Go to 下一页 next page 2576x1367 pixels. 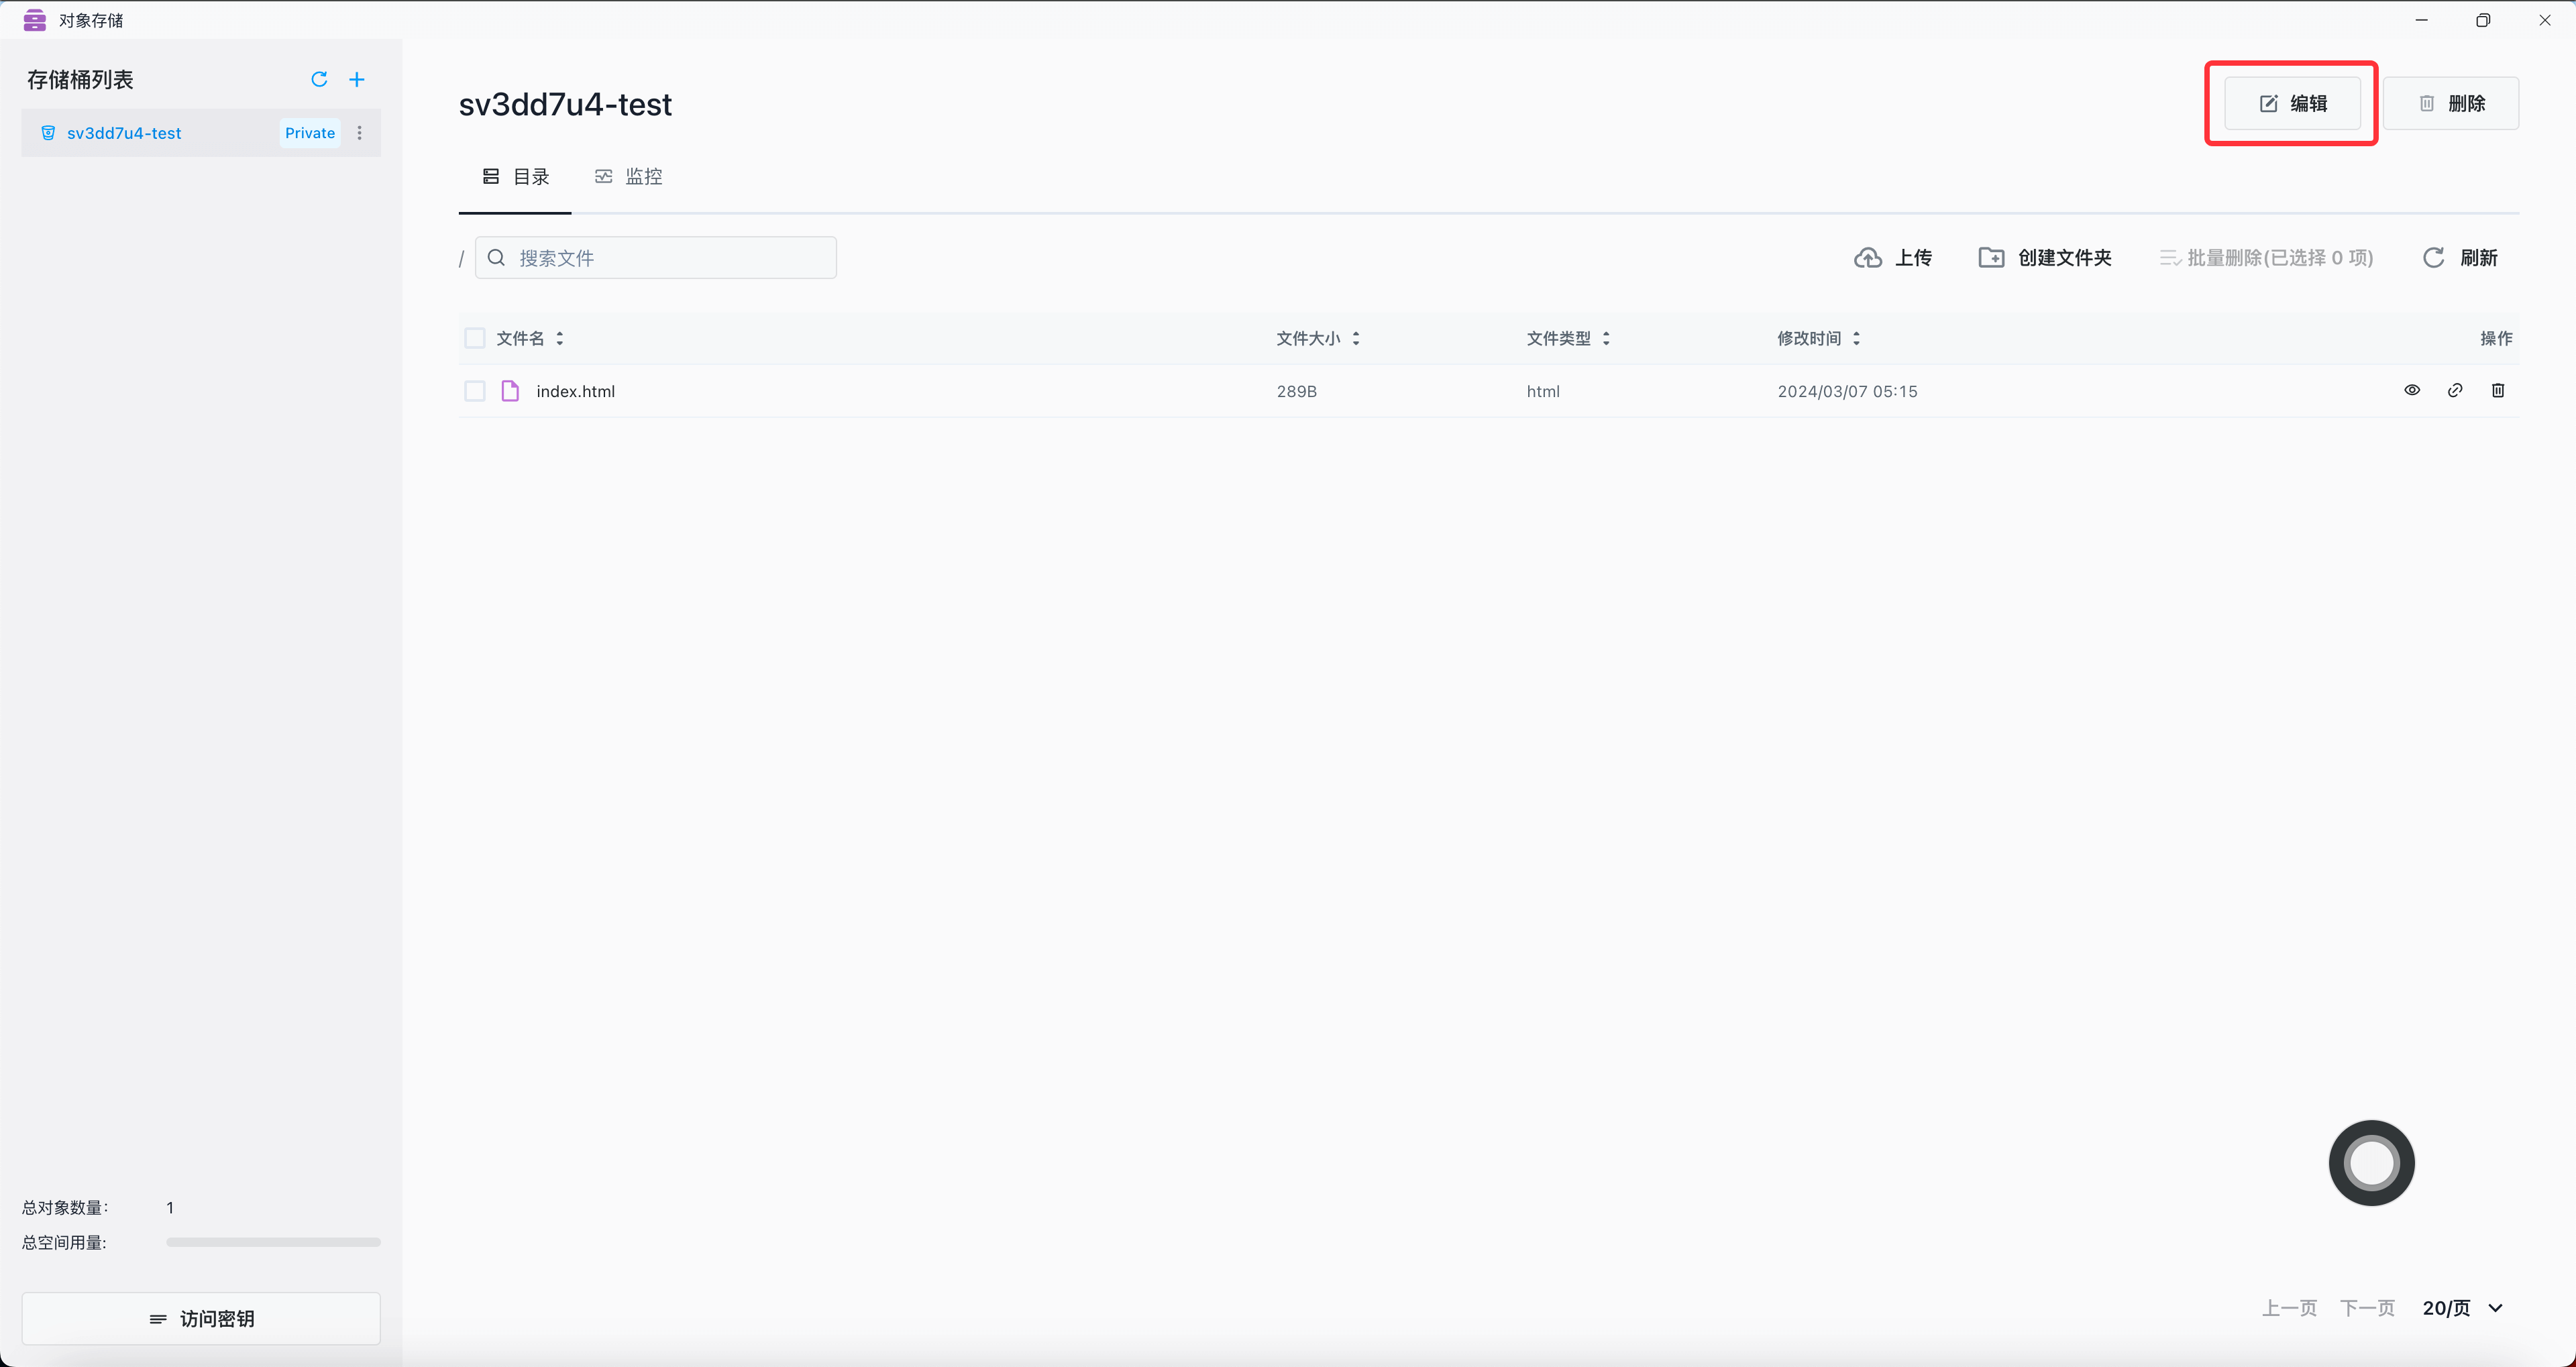(x=2367, y=1308)
